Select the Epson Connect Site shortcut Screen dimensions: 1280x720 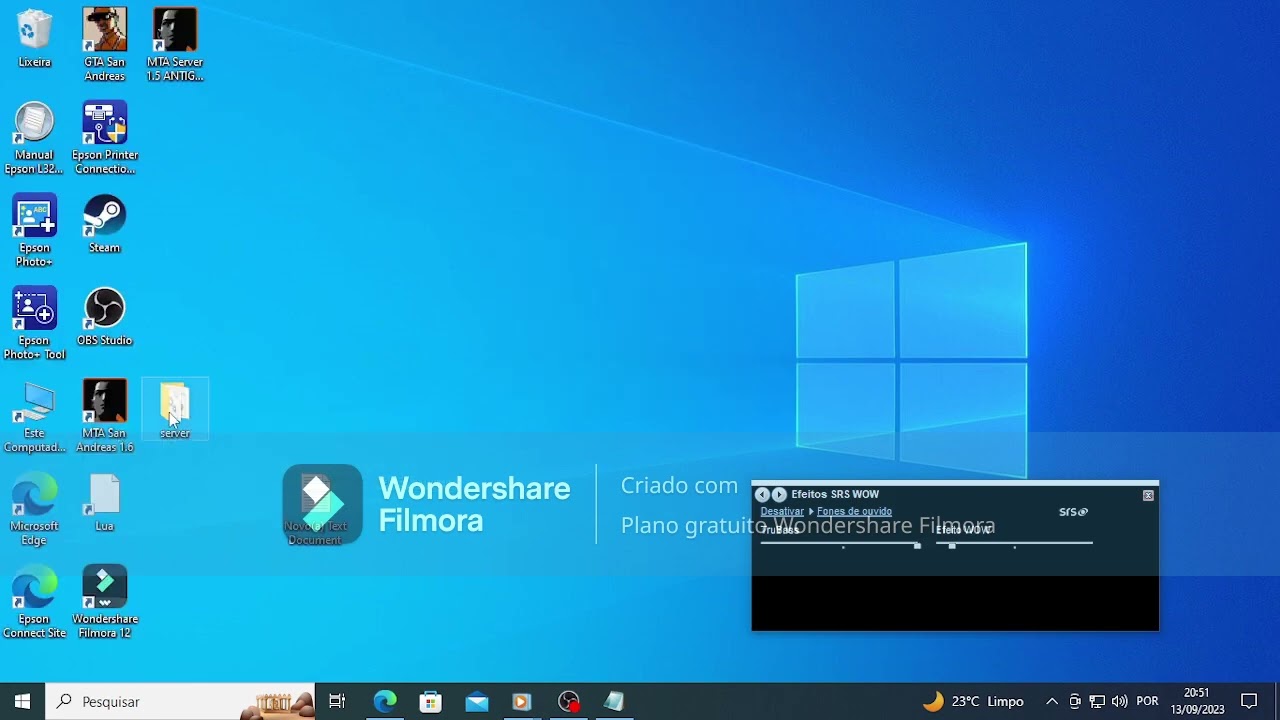click(34, 603)
